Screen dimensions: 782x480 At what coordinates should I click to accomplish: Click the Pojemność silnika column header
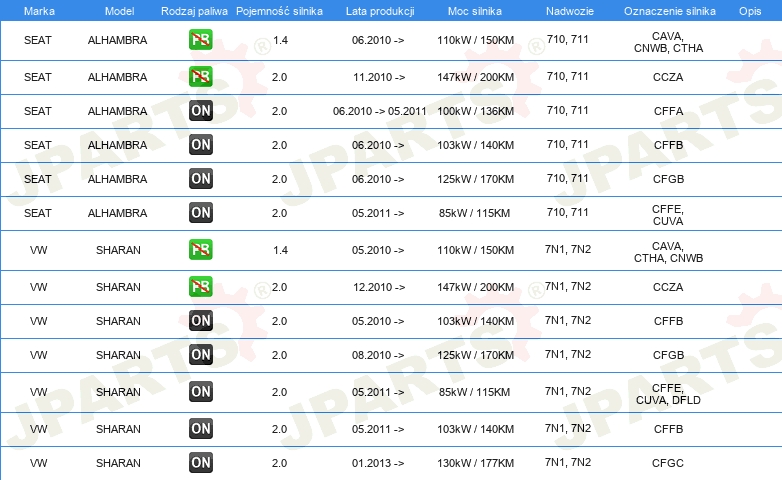279,11
